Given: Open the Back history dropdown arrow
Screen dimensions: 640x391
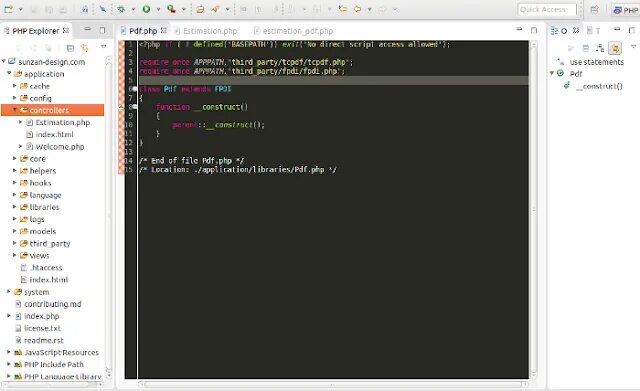Looking at the screenshot, I should 369,9.
